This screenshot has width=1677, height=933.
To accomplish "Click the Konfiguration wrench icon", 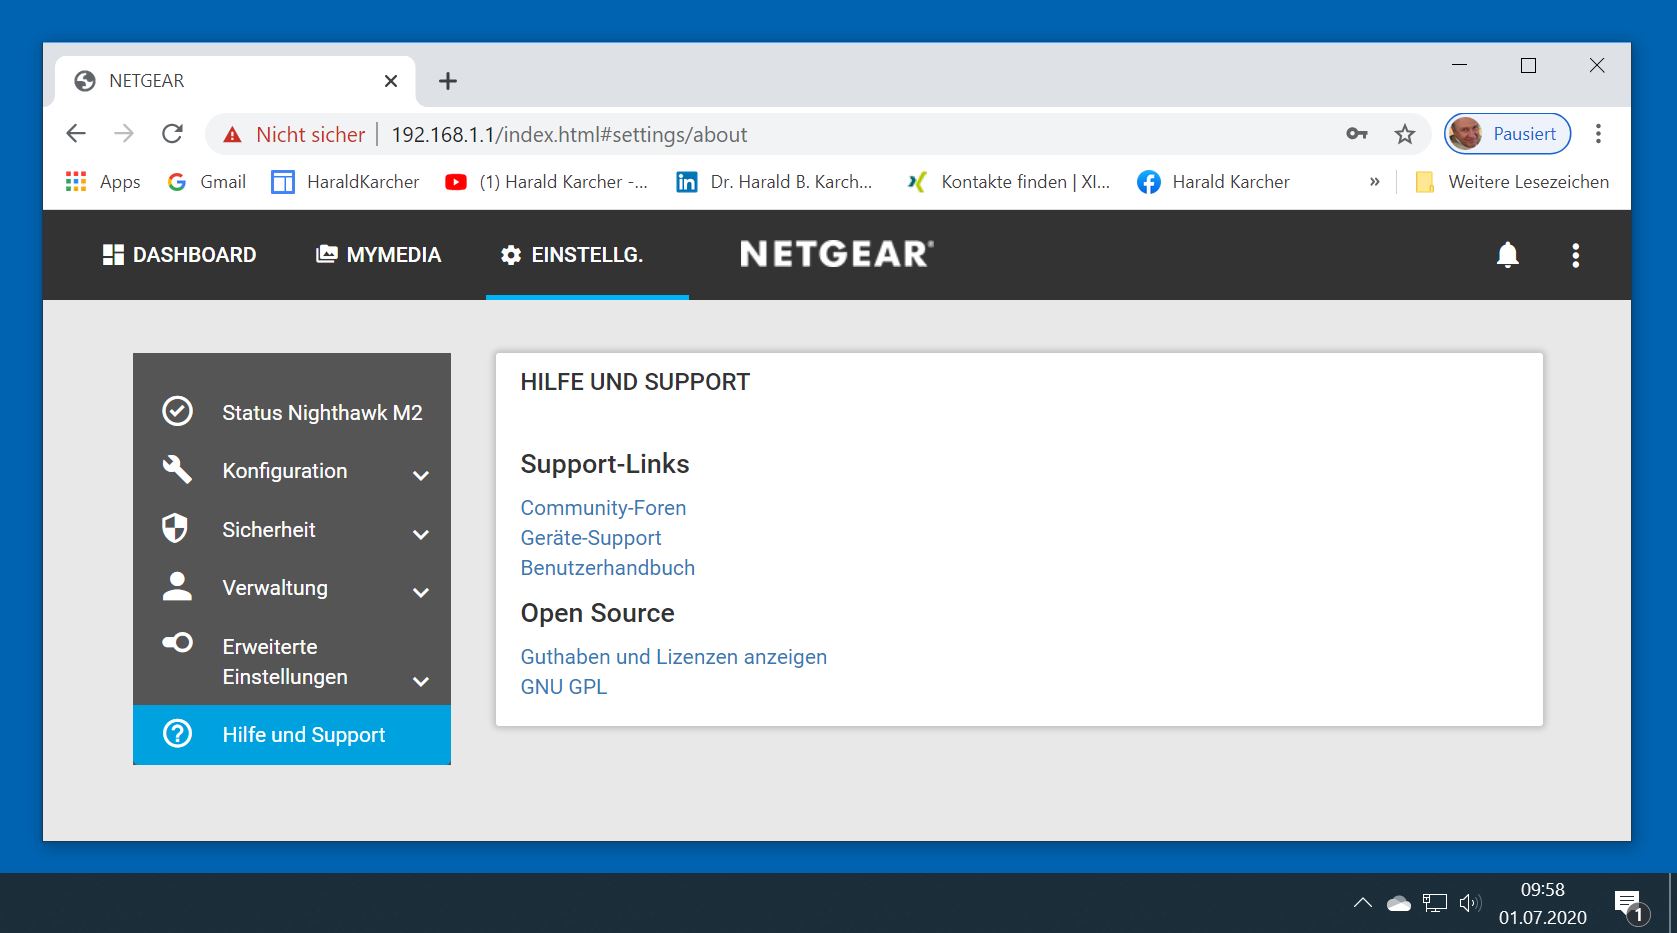I will pyautogui.click(x=177, y=469).
